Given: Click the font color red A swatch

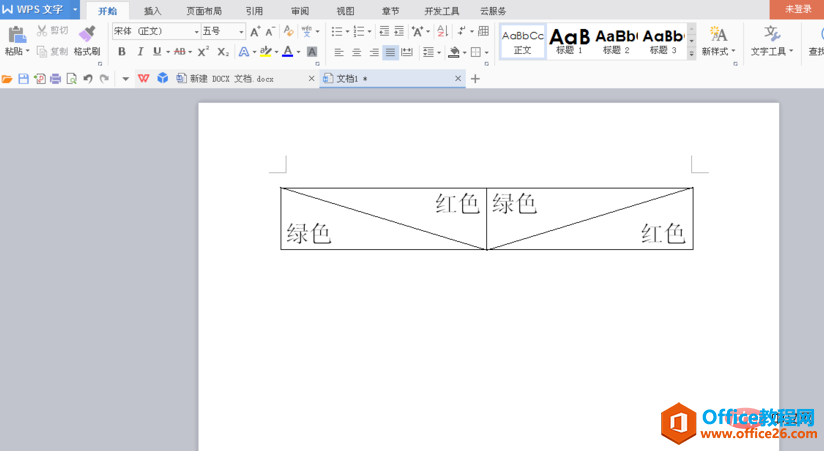Looking at the screenshot, I should click(287, 52).
